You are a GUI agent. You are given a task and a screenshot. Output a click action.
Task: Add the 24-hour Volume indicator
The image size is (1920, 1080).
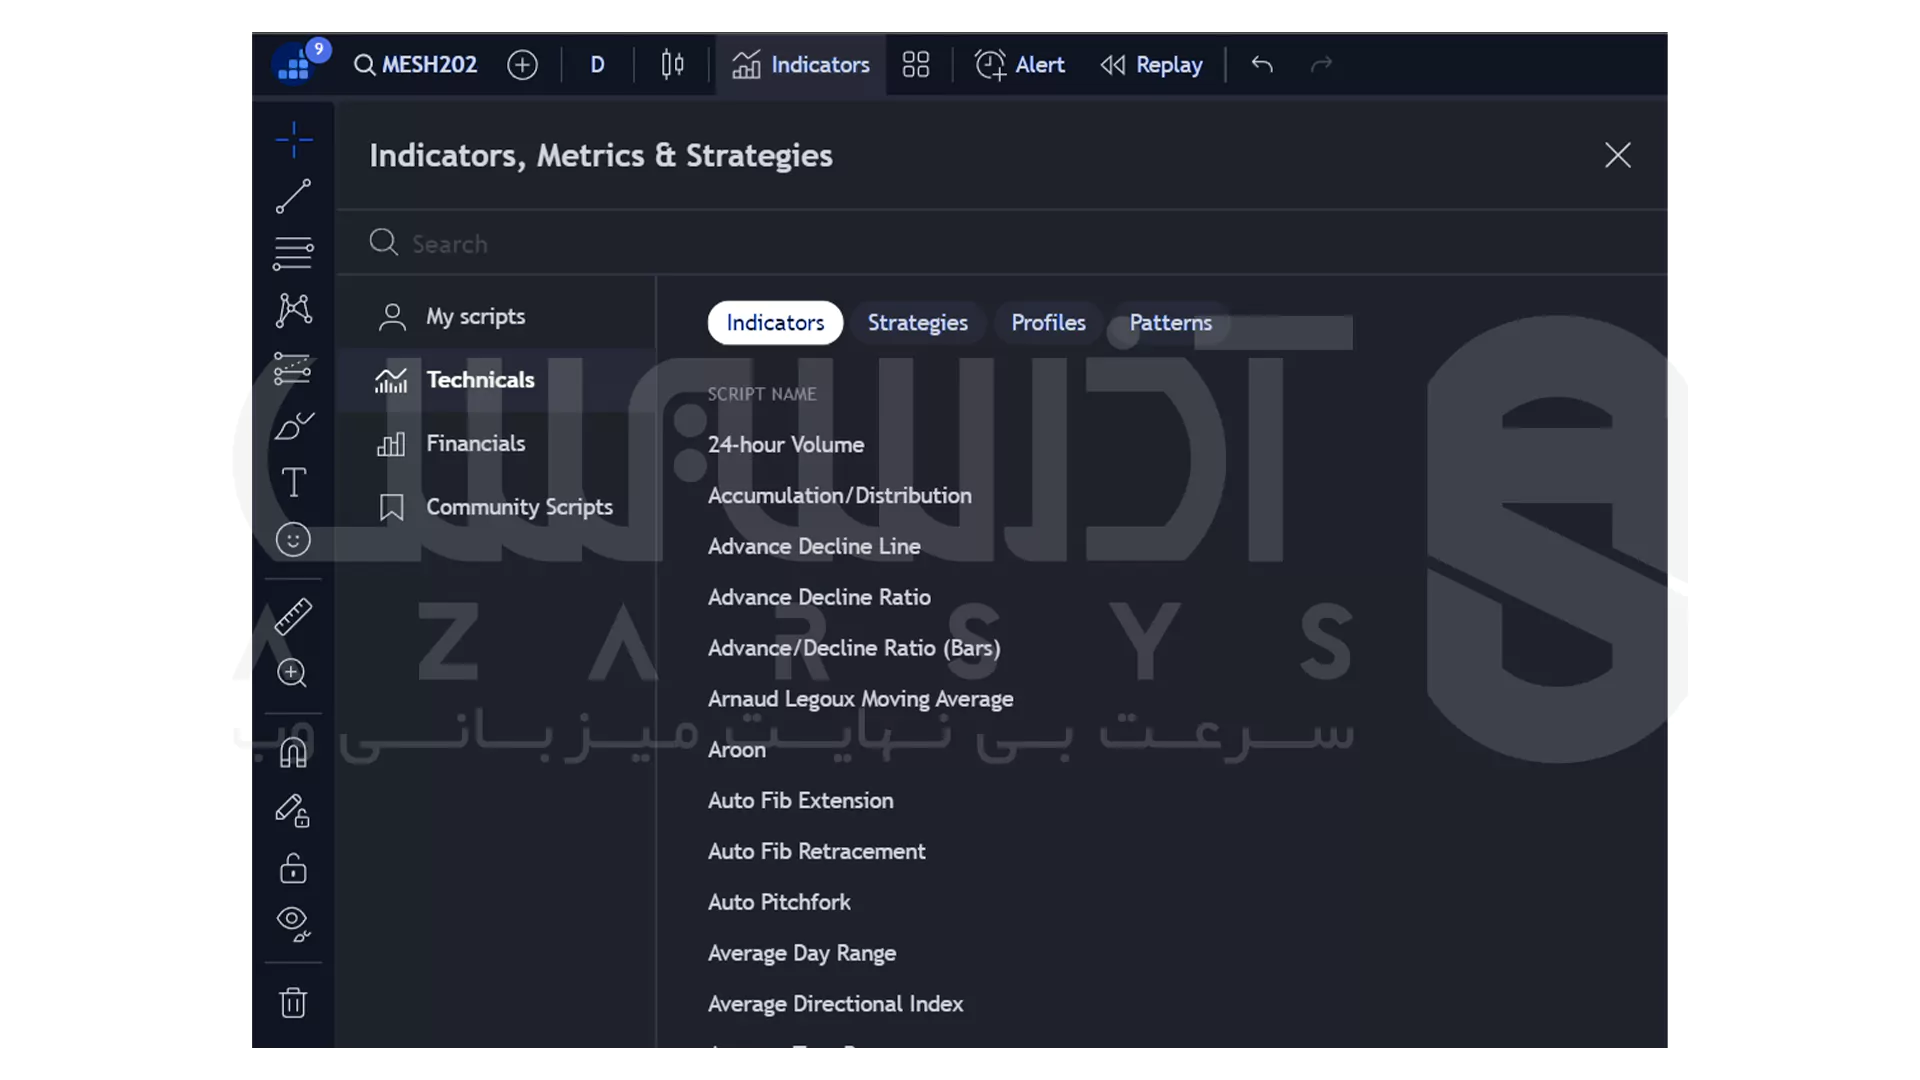pyautogui.click(x=786, y=445)
